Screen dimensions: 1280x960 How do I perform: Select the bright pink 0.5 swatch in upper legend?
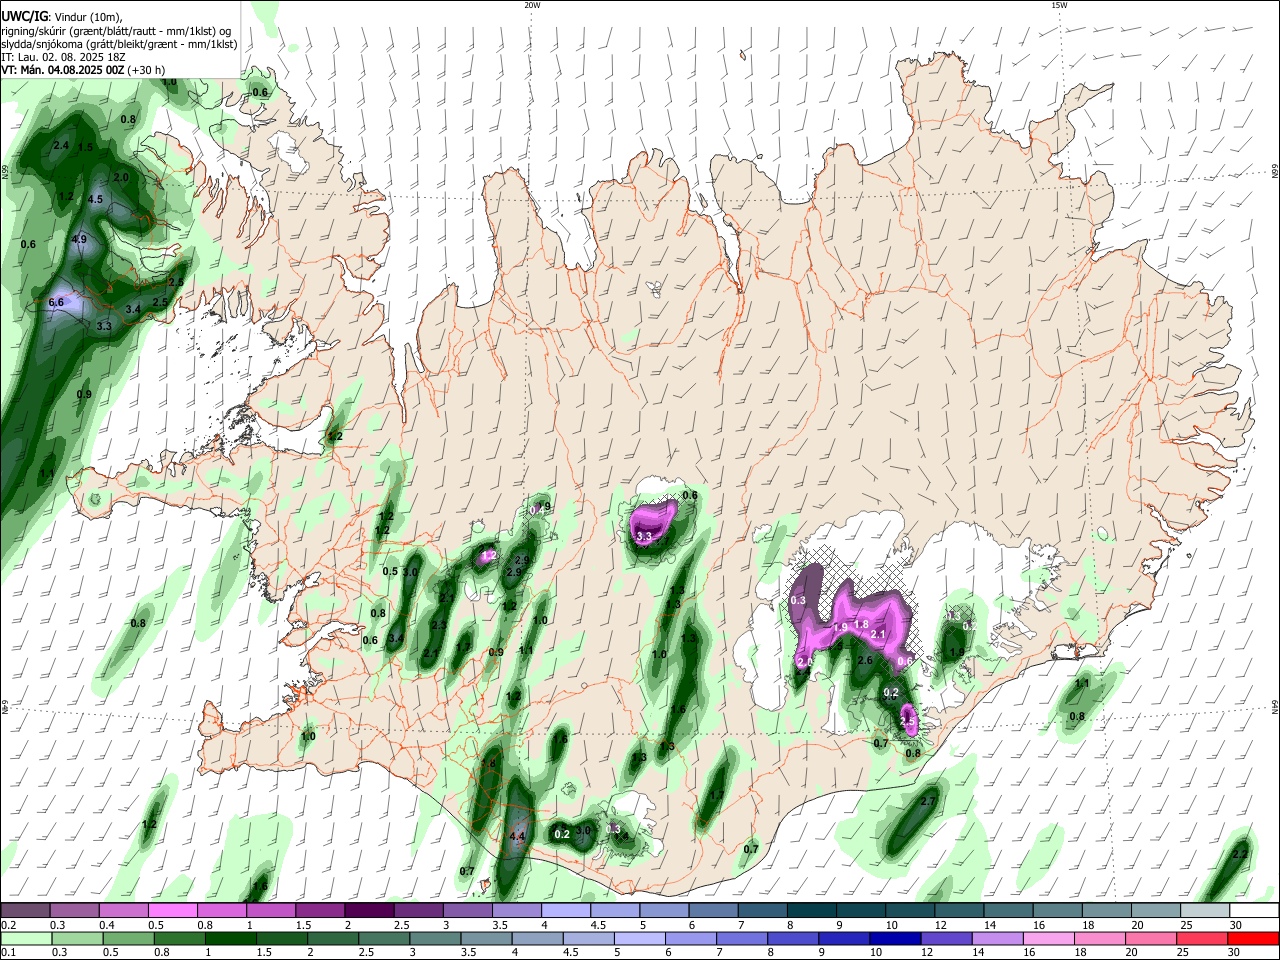[172, 911]
